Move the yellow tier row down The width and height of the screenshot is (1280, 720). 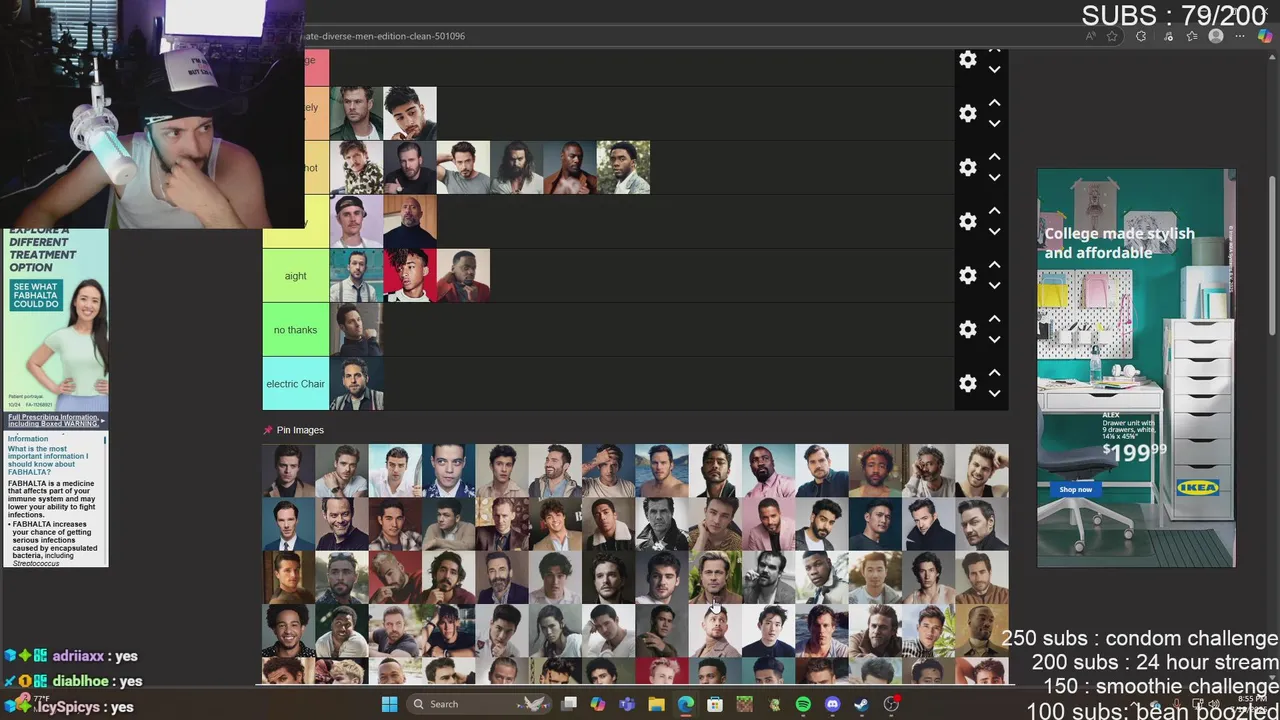click(994, 232)
